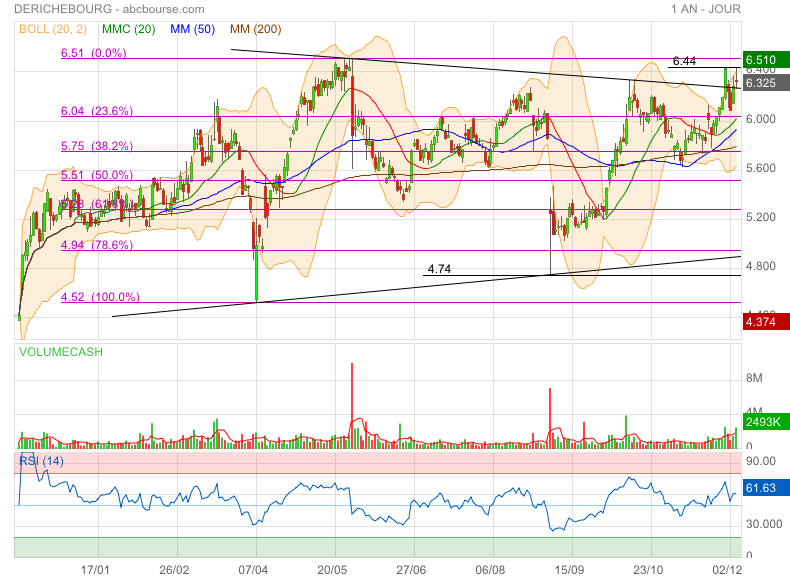
Task: Click the 5.600 price axis label
Action: (x=761, y=168)
